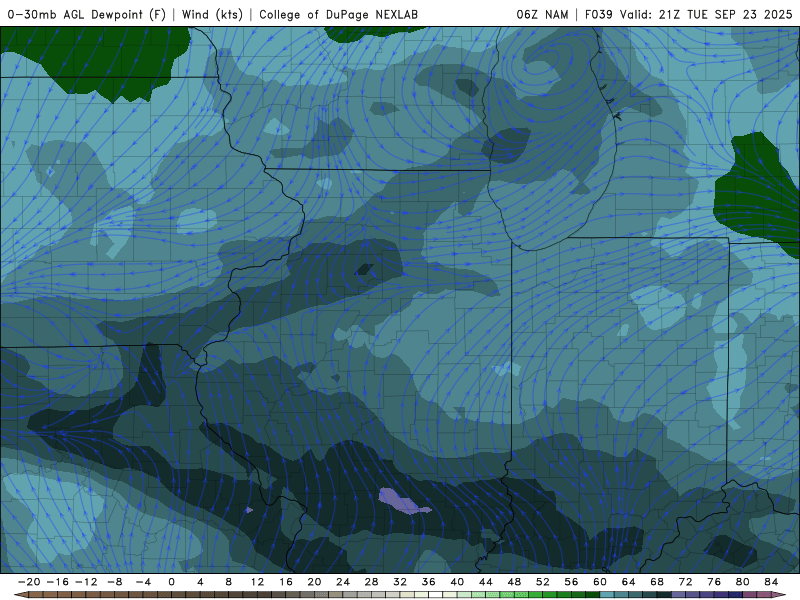Viewport: 800px width, 600px height.
Task: Click the "F039" forecast hour label
Action: pyautogui.click(x=598, y=14)
